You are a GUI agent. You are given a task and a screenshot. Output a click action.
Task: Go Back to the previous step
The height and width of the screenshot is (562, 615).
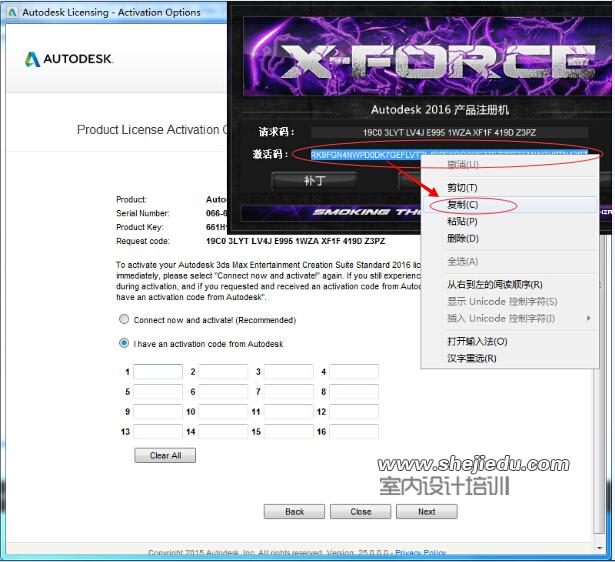pyautogui.click(x=294, y=511)
